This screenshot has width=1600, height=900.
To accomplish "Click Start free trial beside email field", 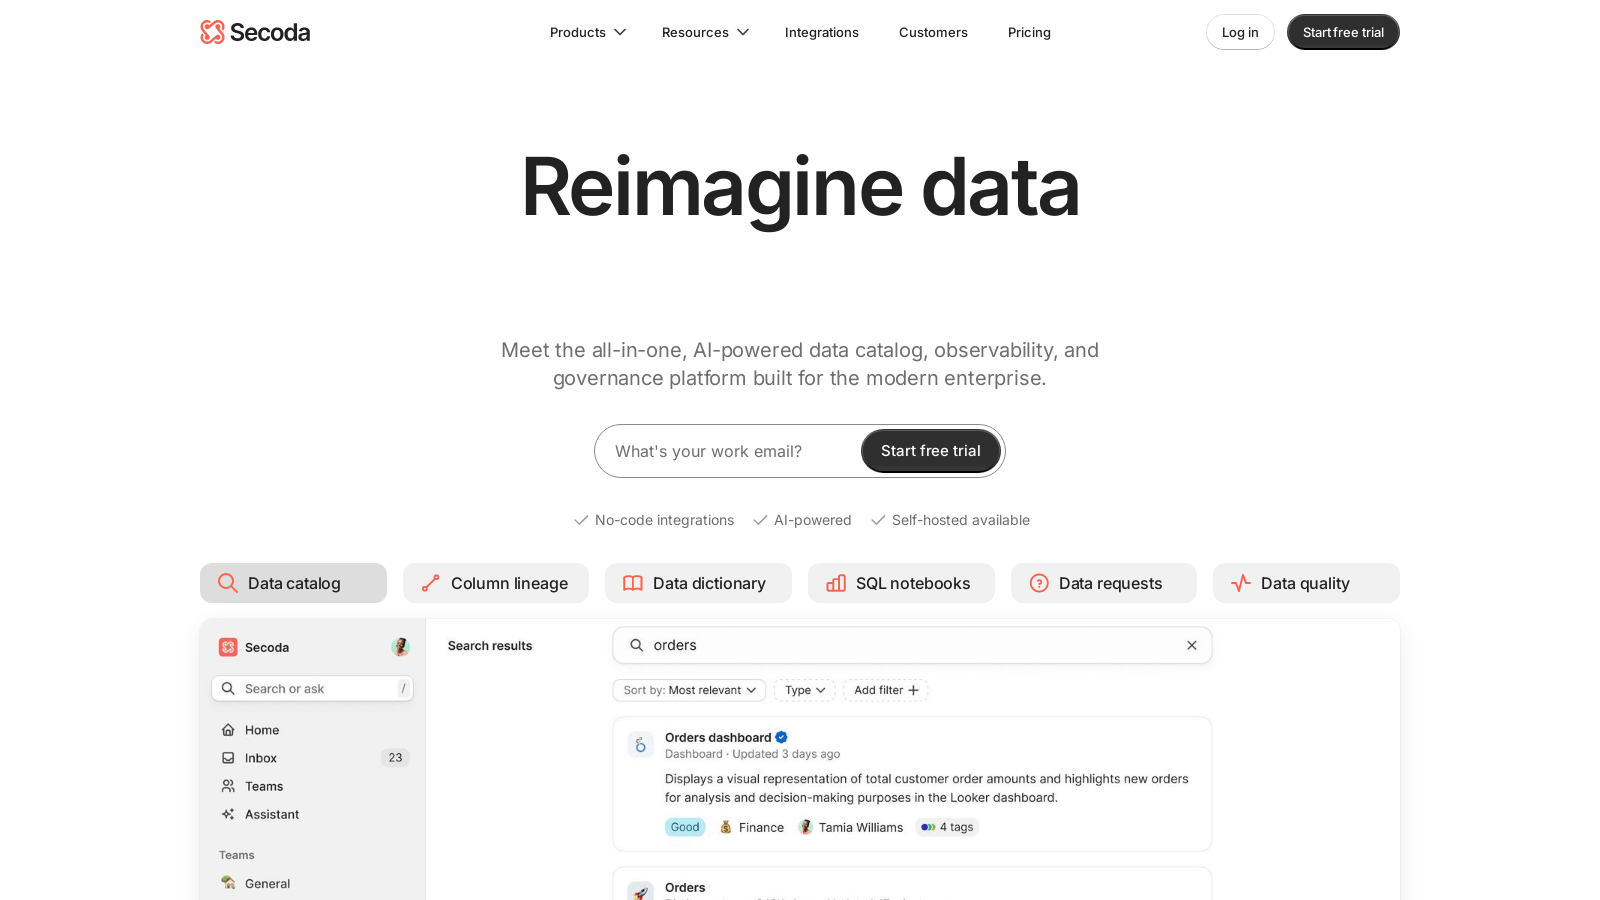I will (x=931, y=451).
